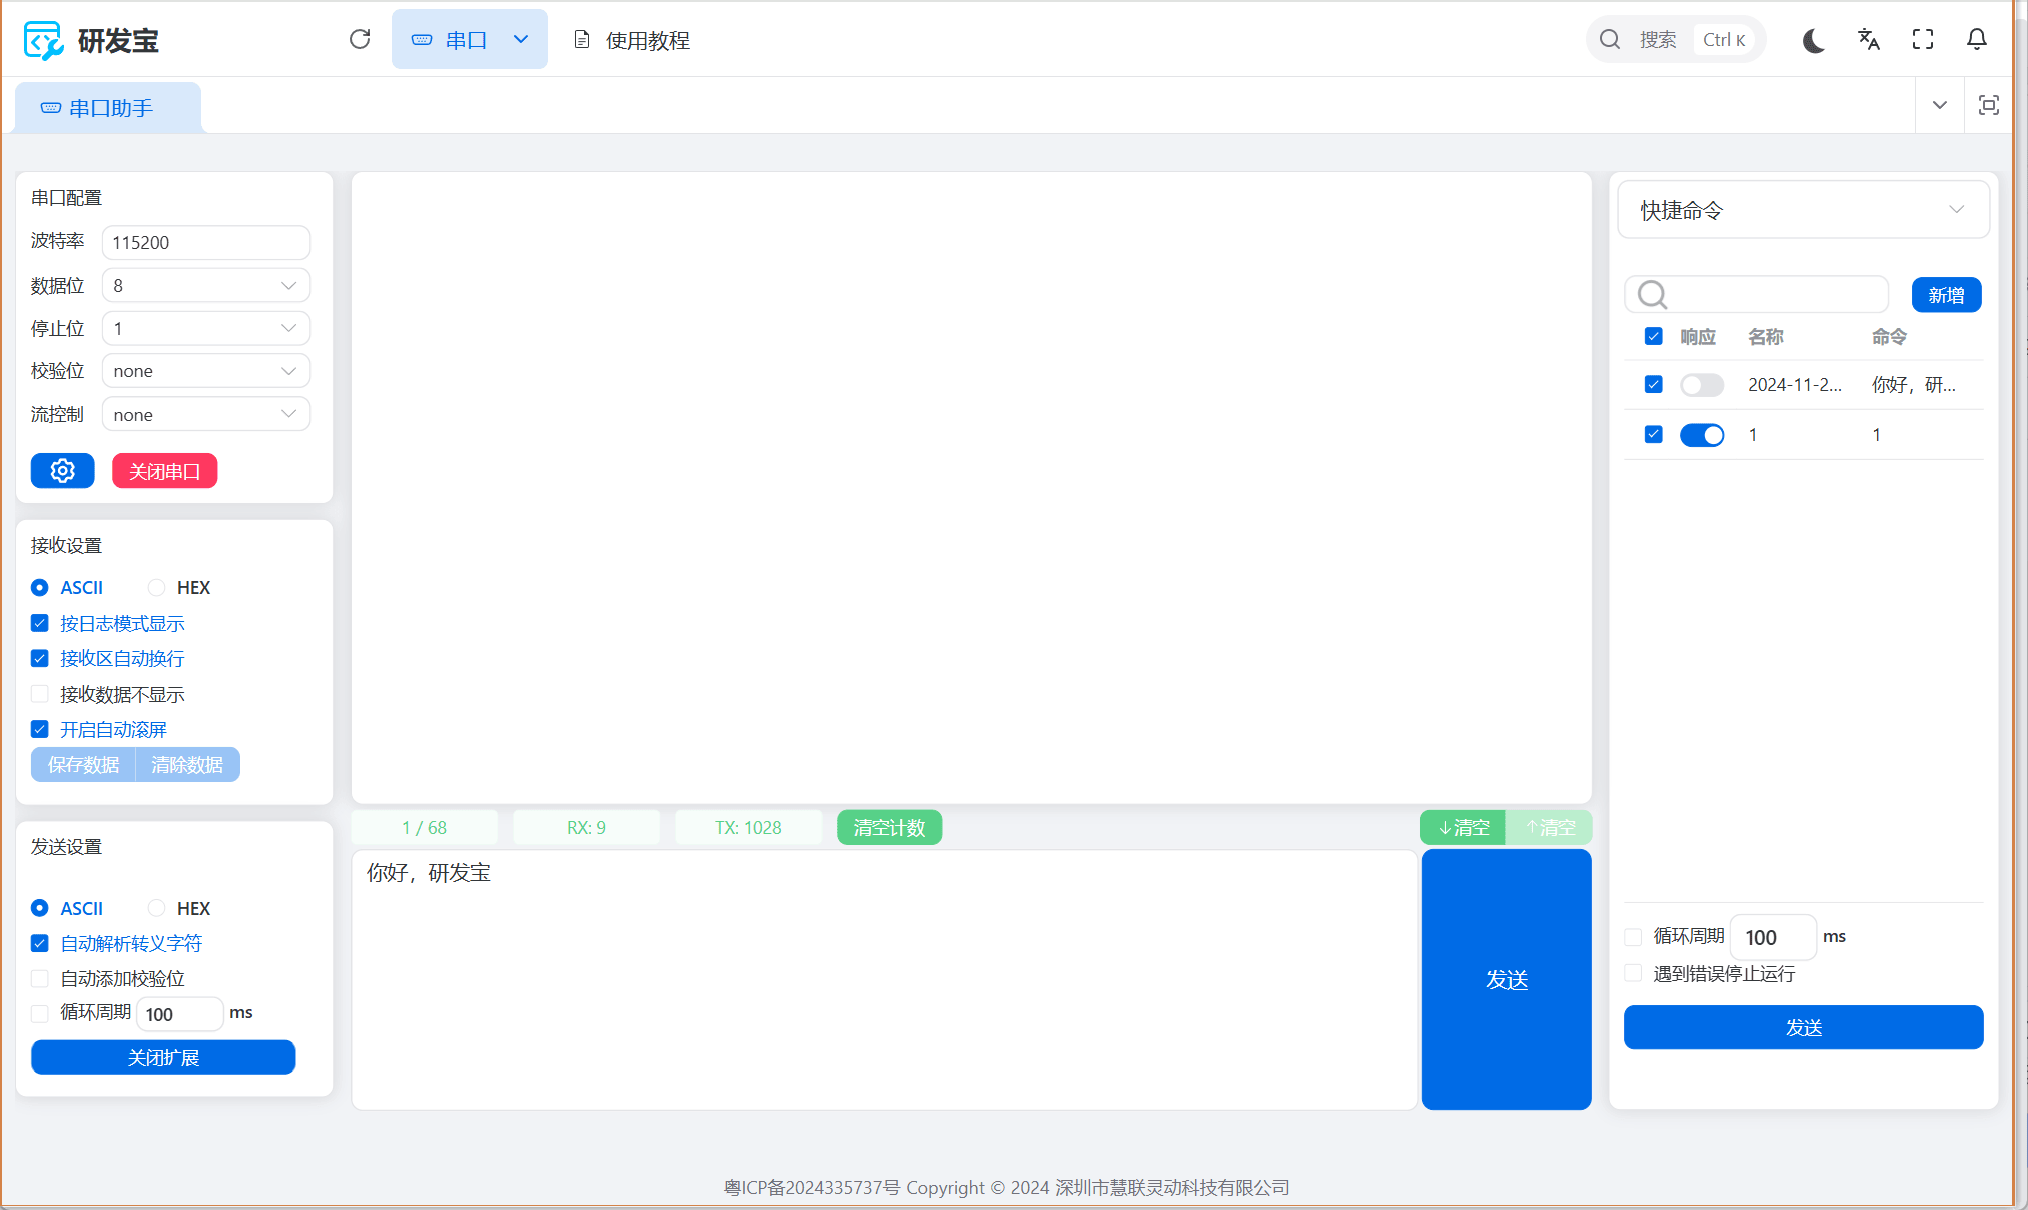Click the tab maximize icon at right
Screen dimensions: 2028x1210
(1988, 105)
